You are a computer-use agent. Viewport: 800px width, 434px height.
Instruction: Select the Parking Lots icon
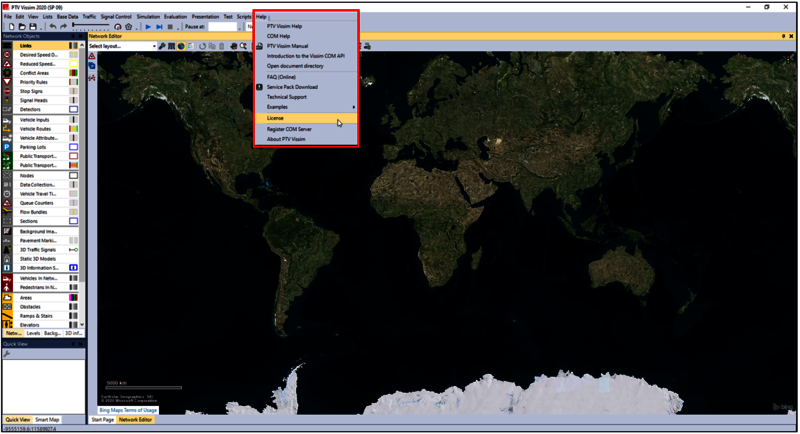coord(8,147)
